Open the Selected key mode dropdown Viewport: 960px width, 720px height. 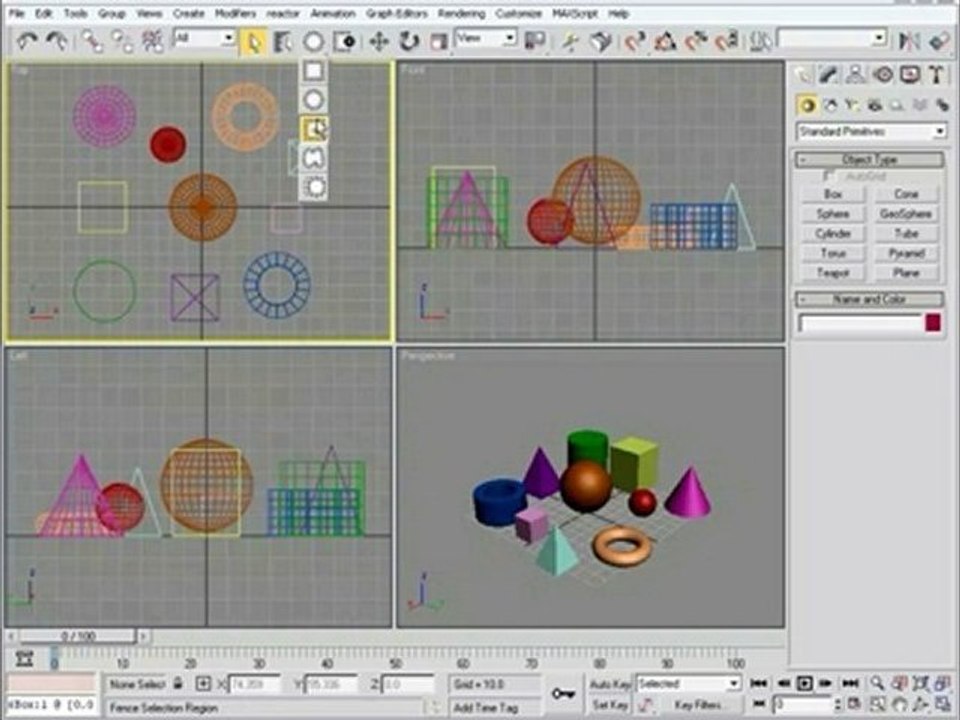[x=688, y=683]
